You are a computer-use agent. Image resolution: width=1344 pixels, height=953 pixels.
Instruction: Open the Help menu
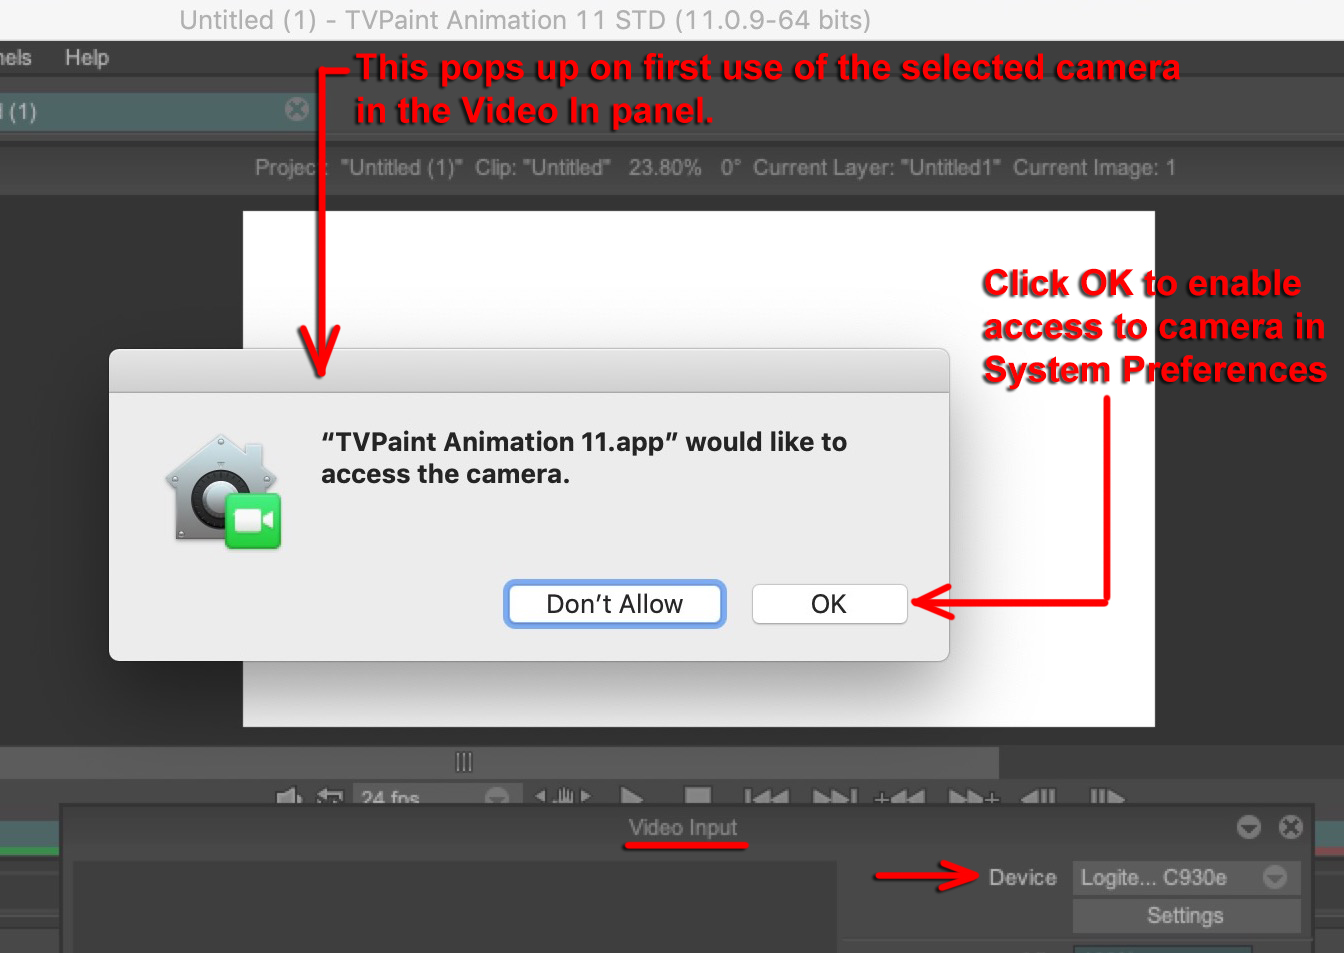(x=87, y=58)
